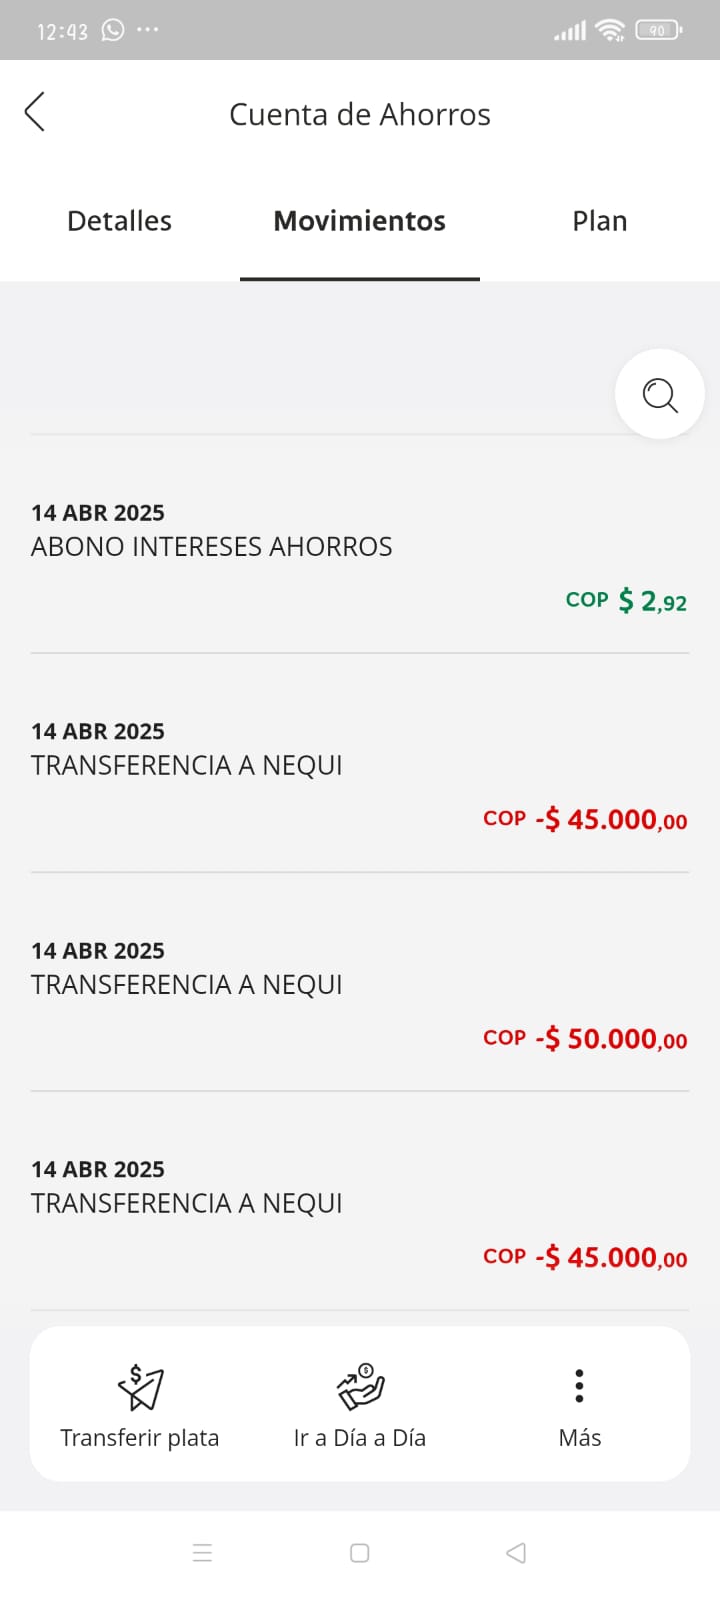Tap the battery indicator in status bar
The width and height of the screenshot is (720, 1600).
pos(658,30)
